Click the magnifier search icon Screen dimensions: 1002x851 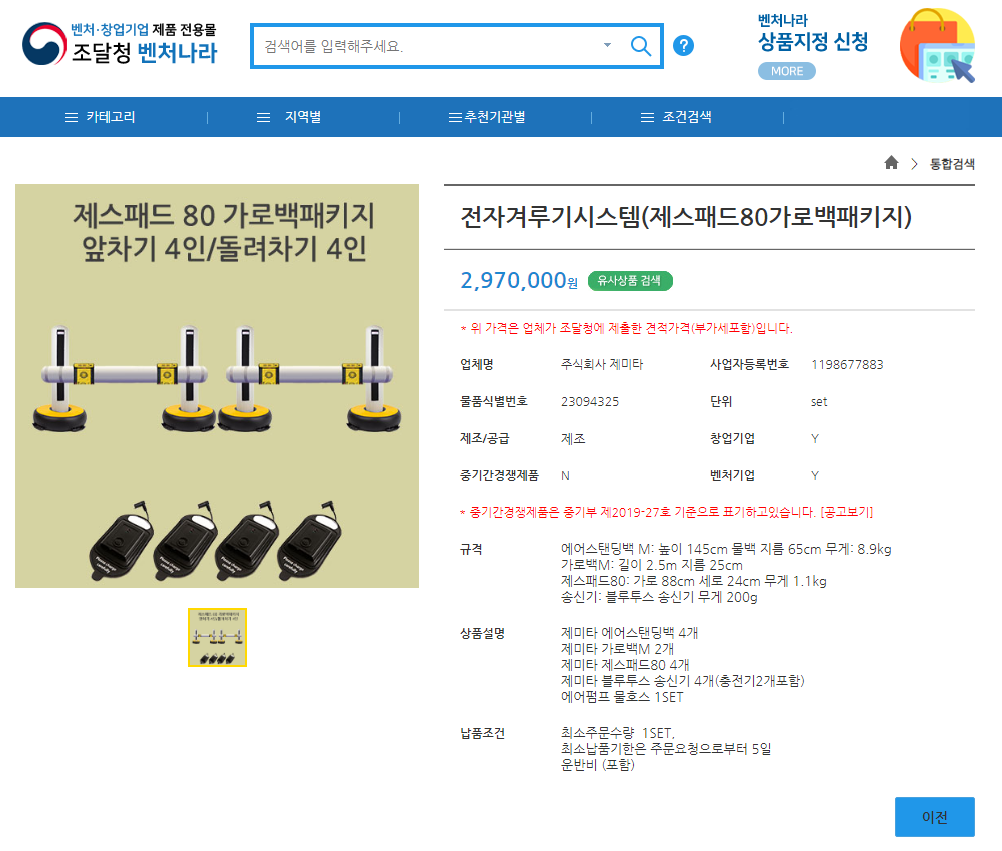coord(640,46)
